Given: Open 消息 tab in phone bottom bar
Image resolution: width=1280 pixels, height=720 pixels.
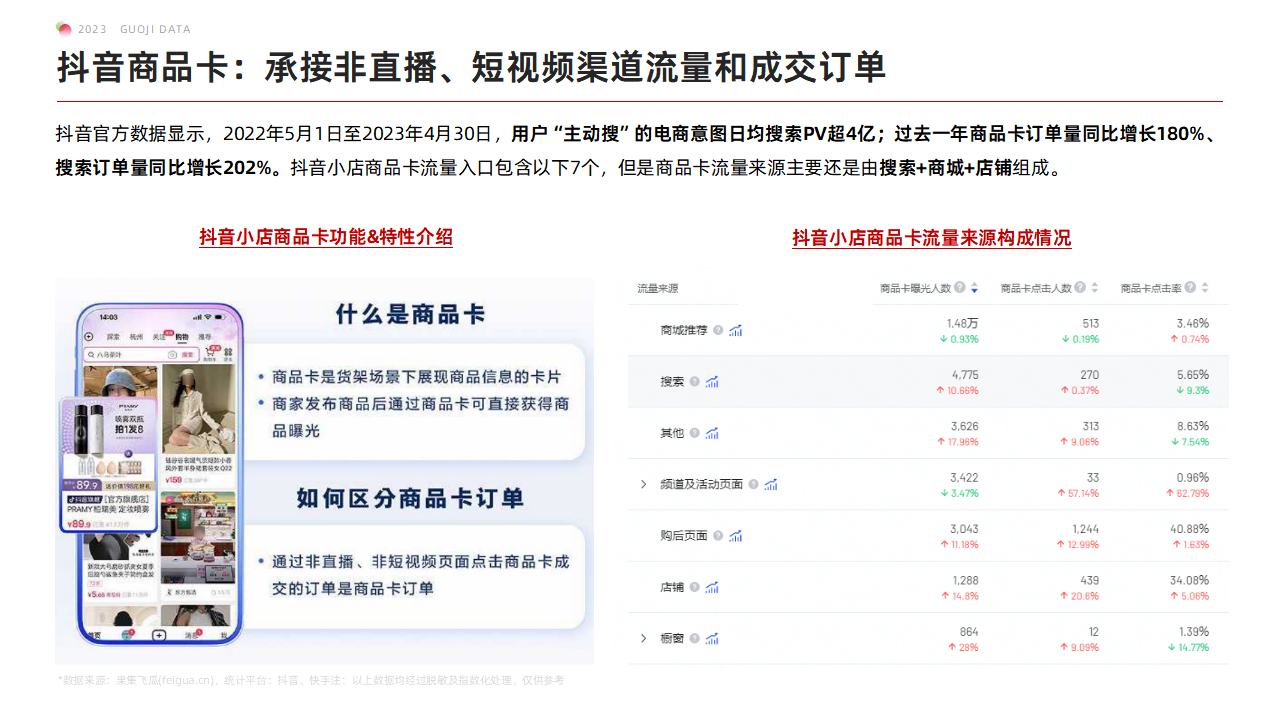Looking at the screenshot, I should 193,636.
